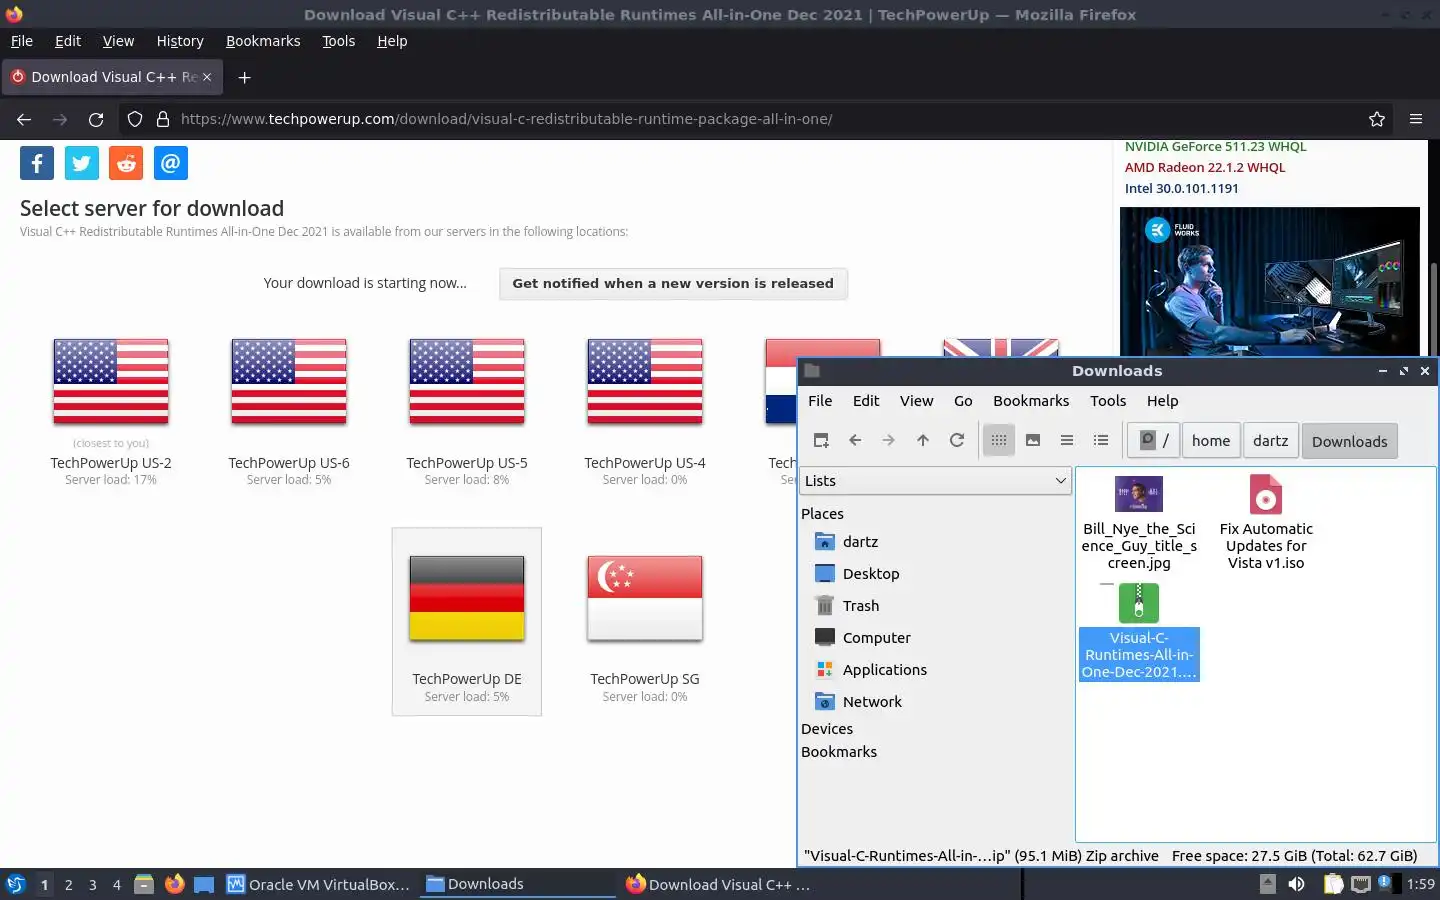Open Firefox application hamburger menu
1440x900 pixels.
[x=1416, y=119]
